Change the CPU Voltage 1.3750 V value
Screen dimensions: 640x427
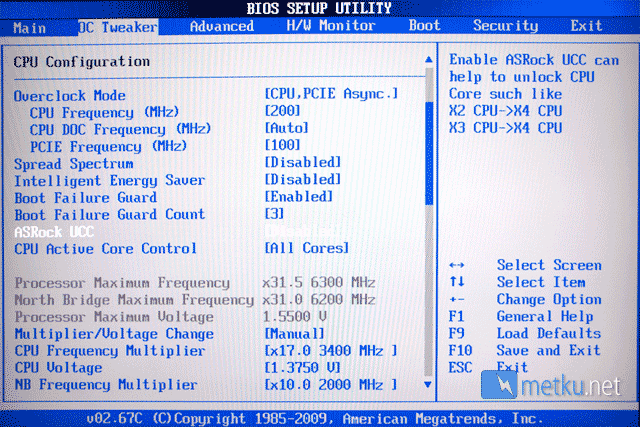pos(302,368)
